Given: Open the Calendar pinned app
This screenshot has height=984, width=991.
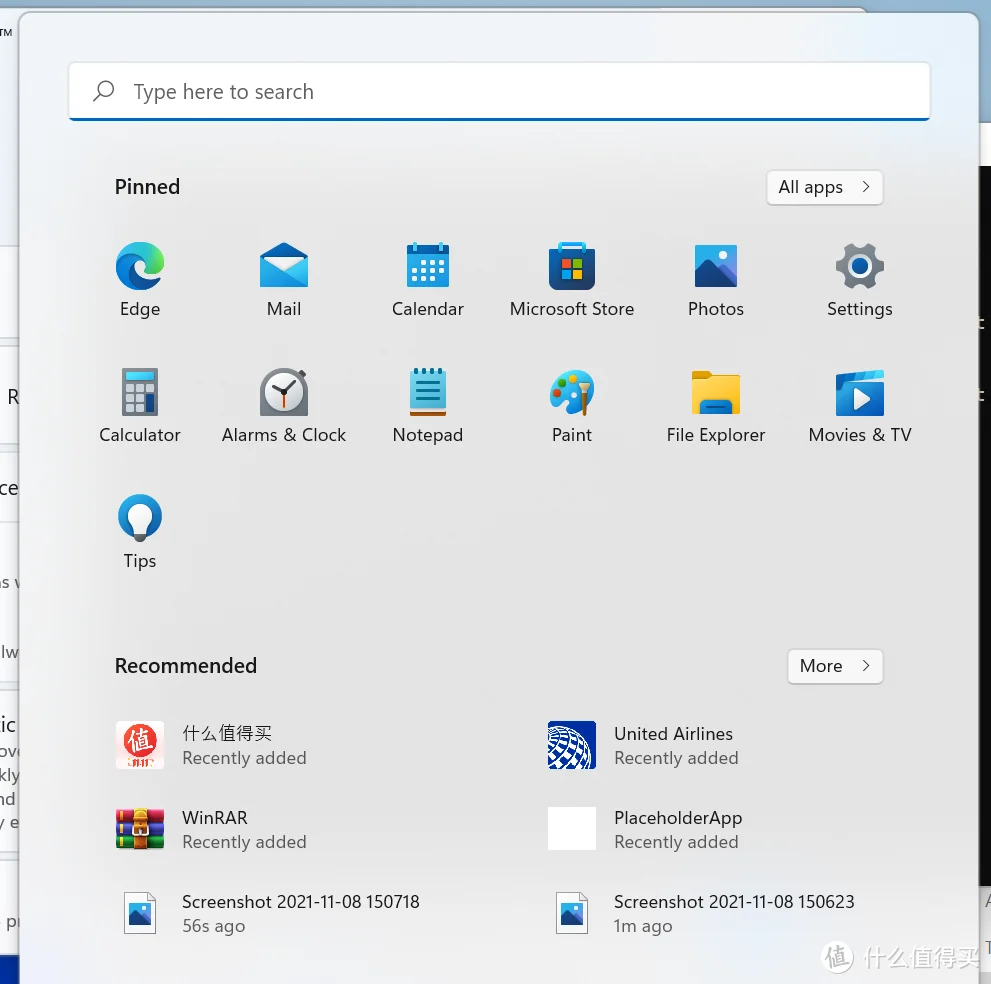Looking at the screenshot, I should [428, 280].
